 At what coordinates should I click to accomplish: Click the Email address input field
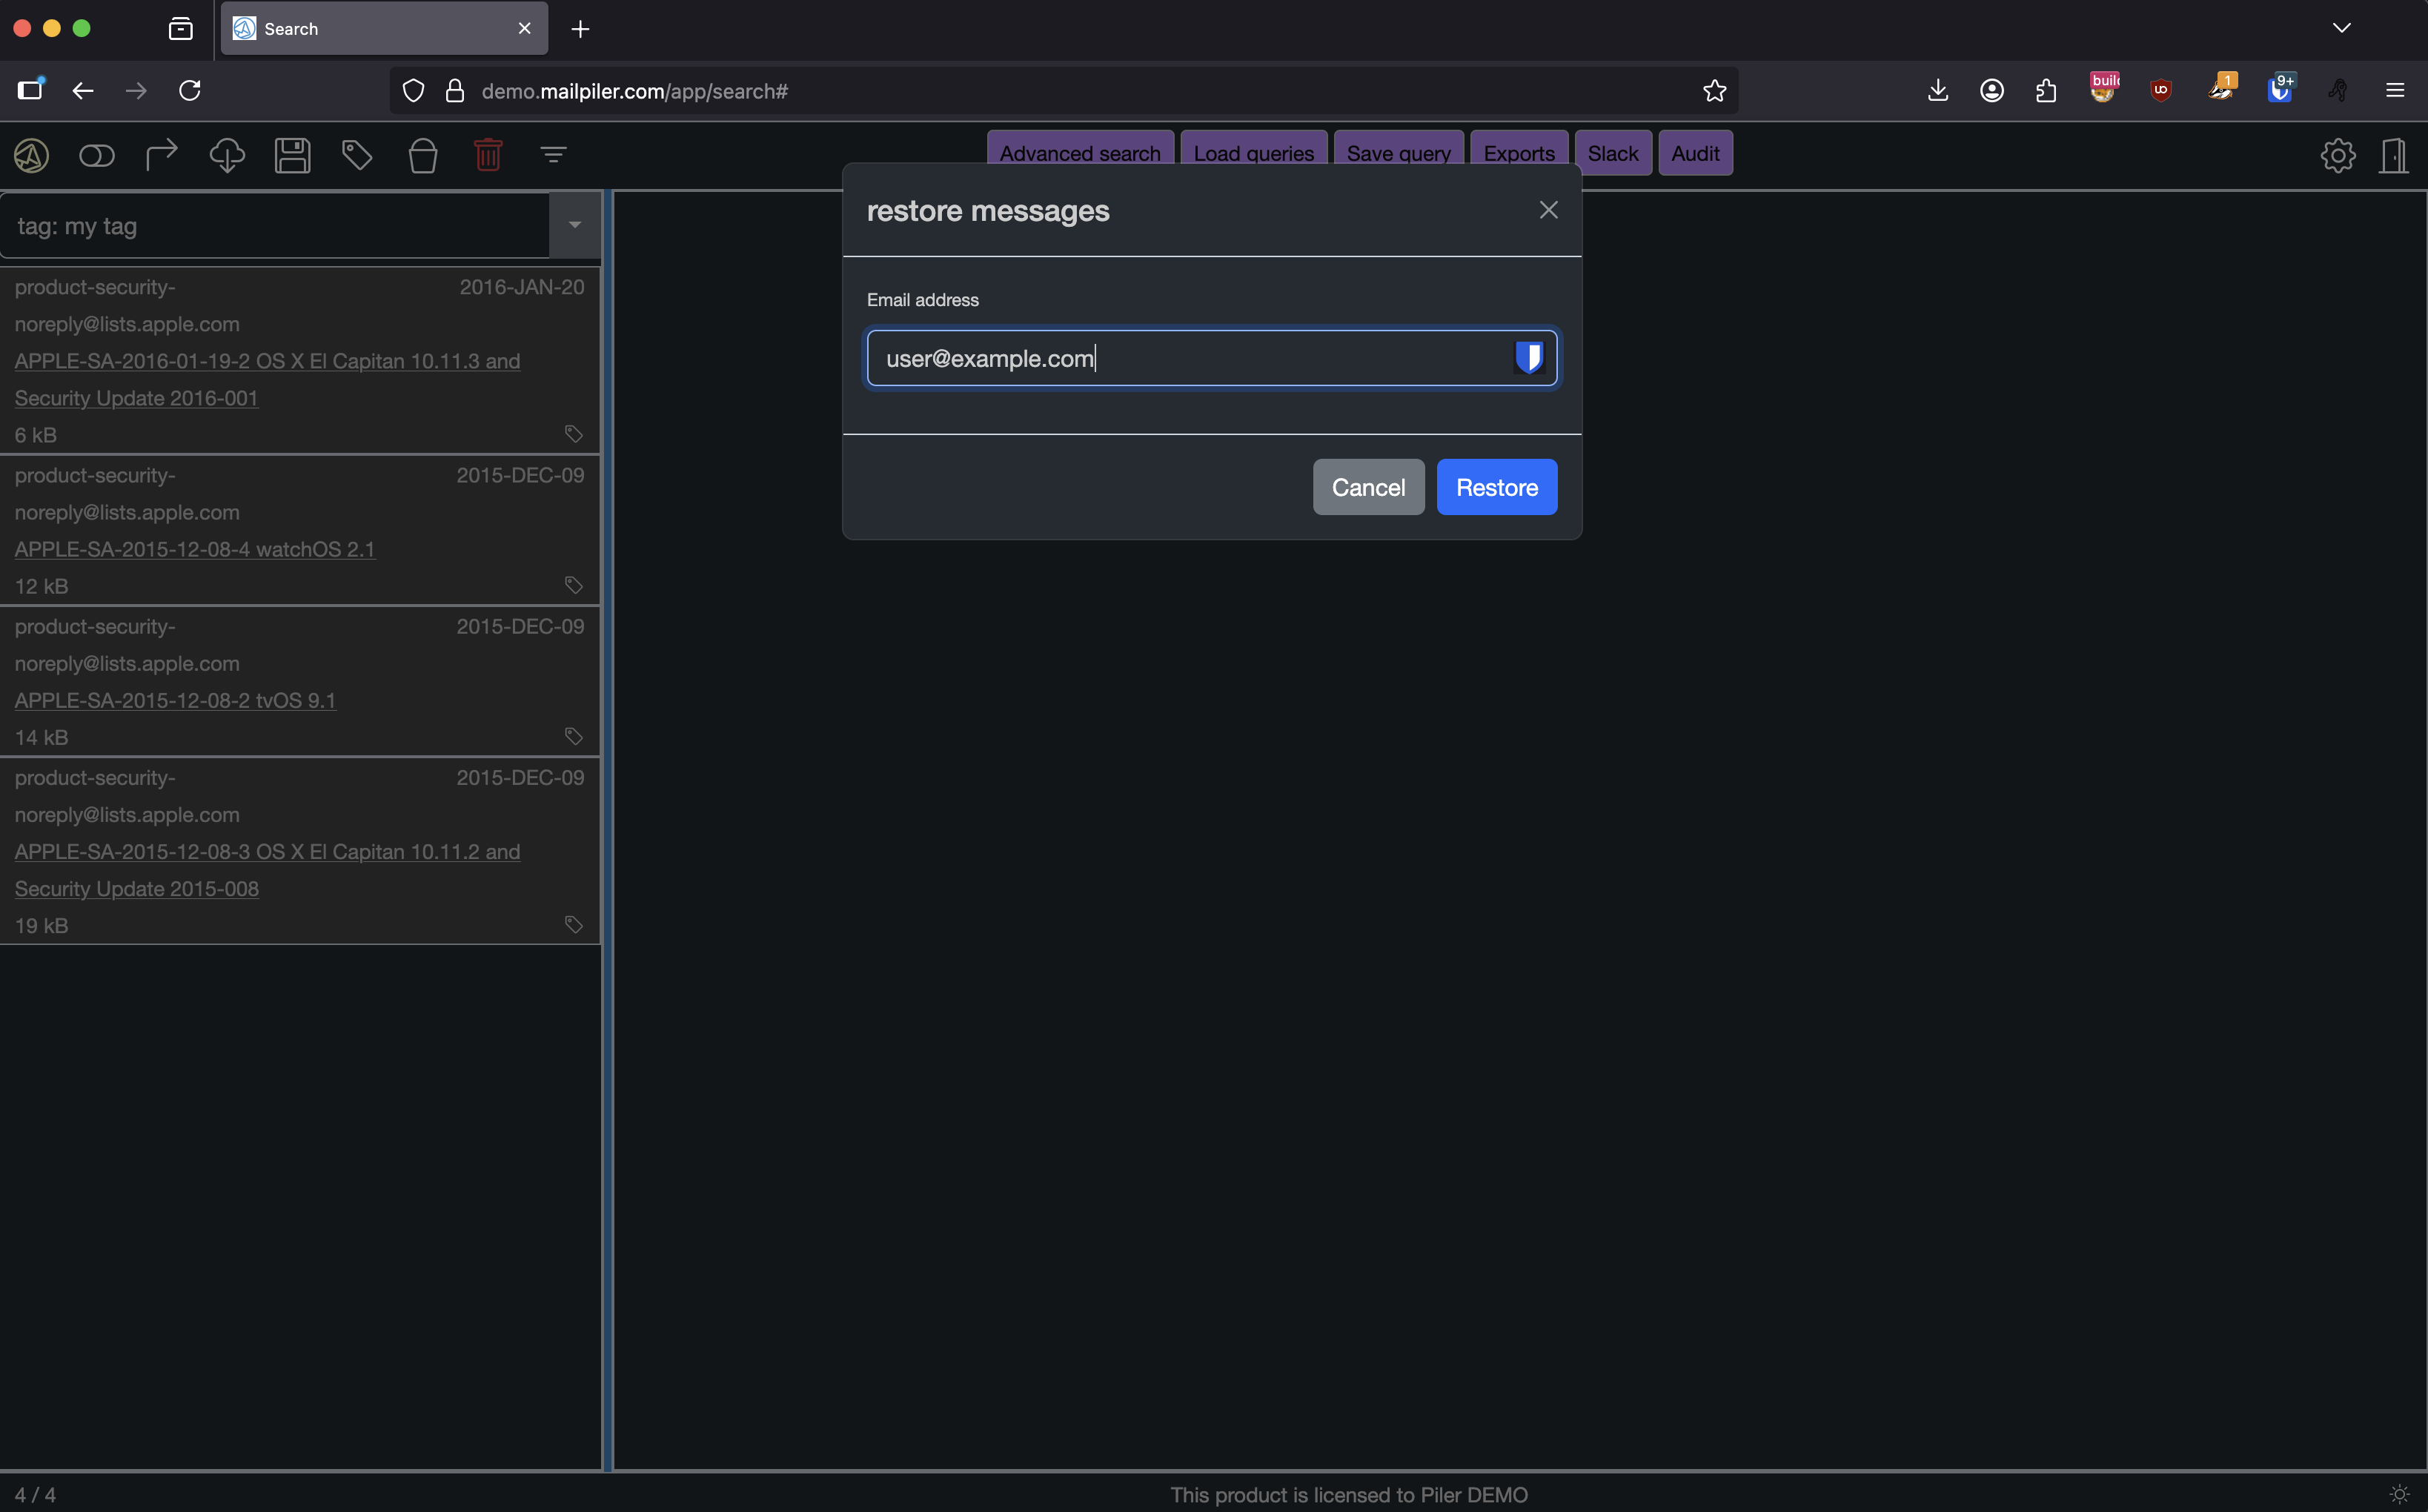pos(1190,358)
